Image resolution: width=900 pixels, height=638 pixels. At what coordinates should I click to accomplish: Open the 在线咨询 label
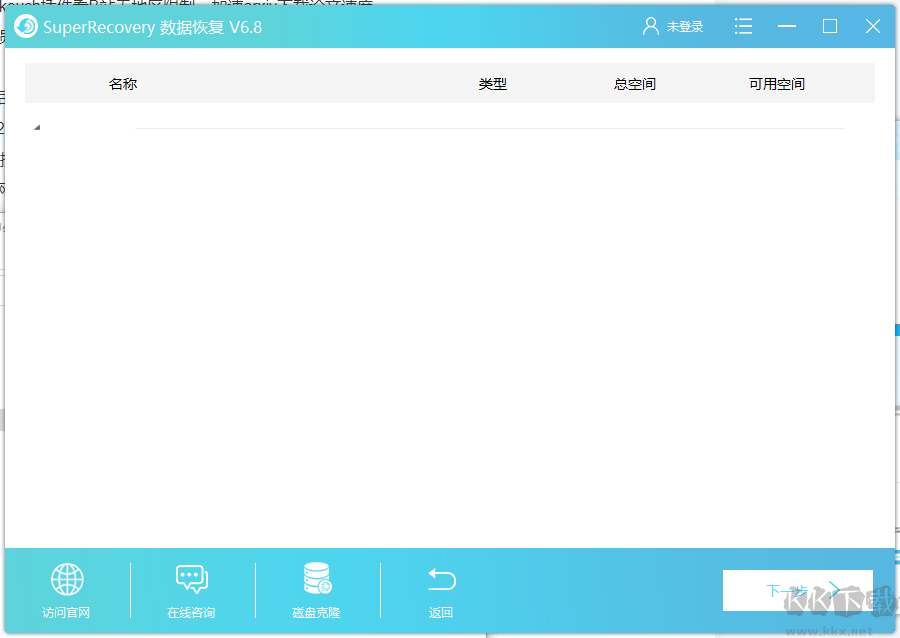pos(191,613)
